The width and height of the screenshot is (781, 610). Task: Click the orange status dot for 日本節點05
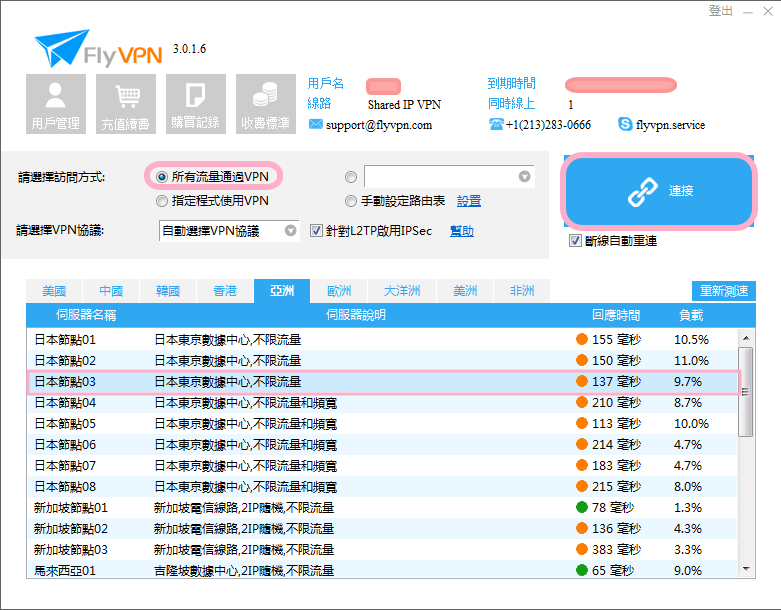[x=581, y=423]
